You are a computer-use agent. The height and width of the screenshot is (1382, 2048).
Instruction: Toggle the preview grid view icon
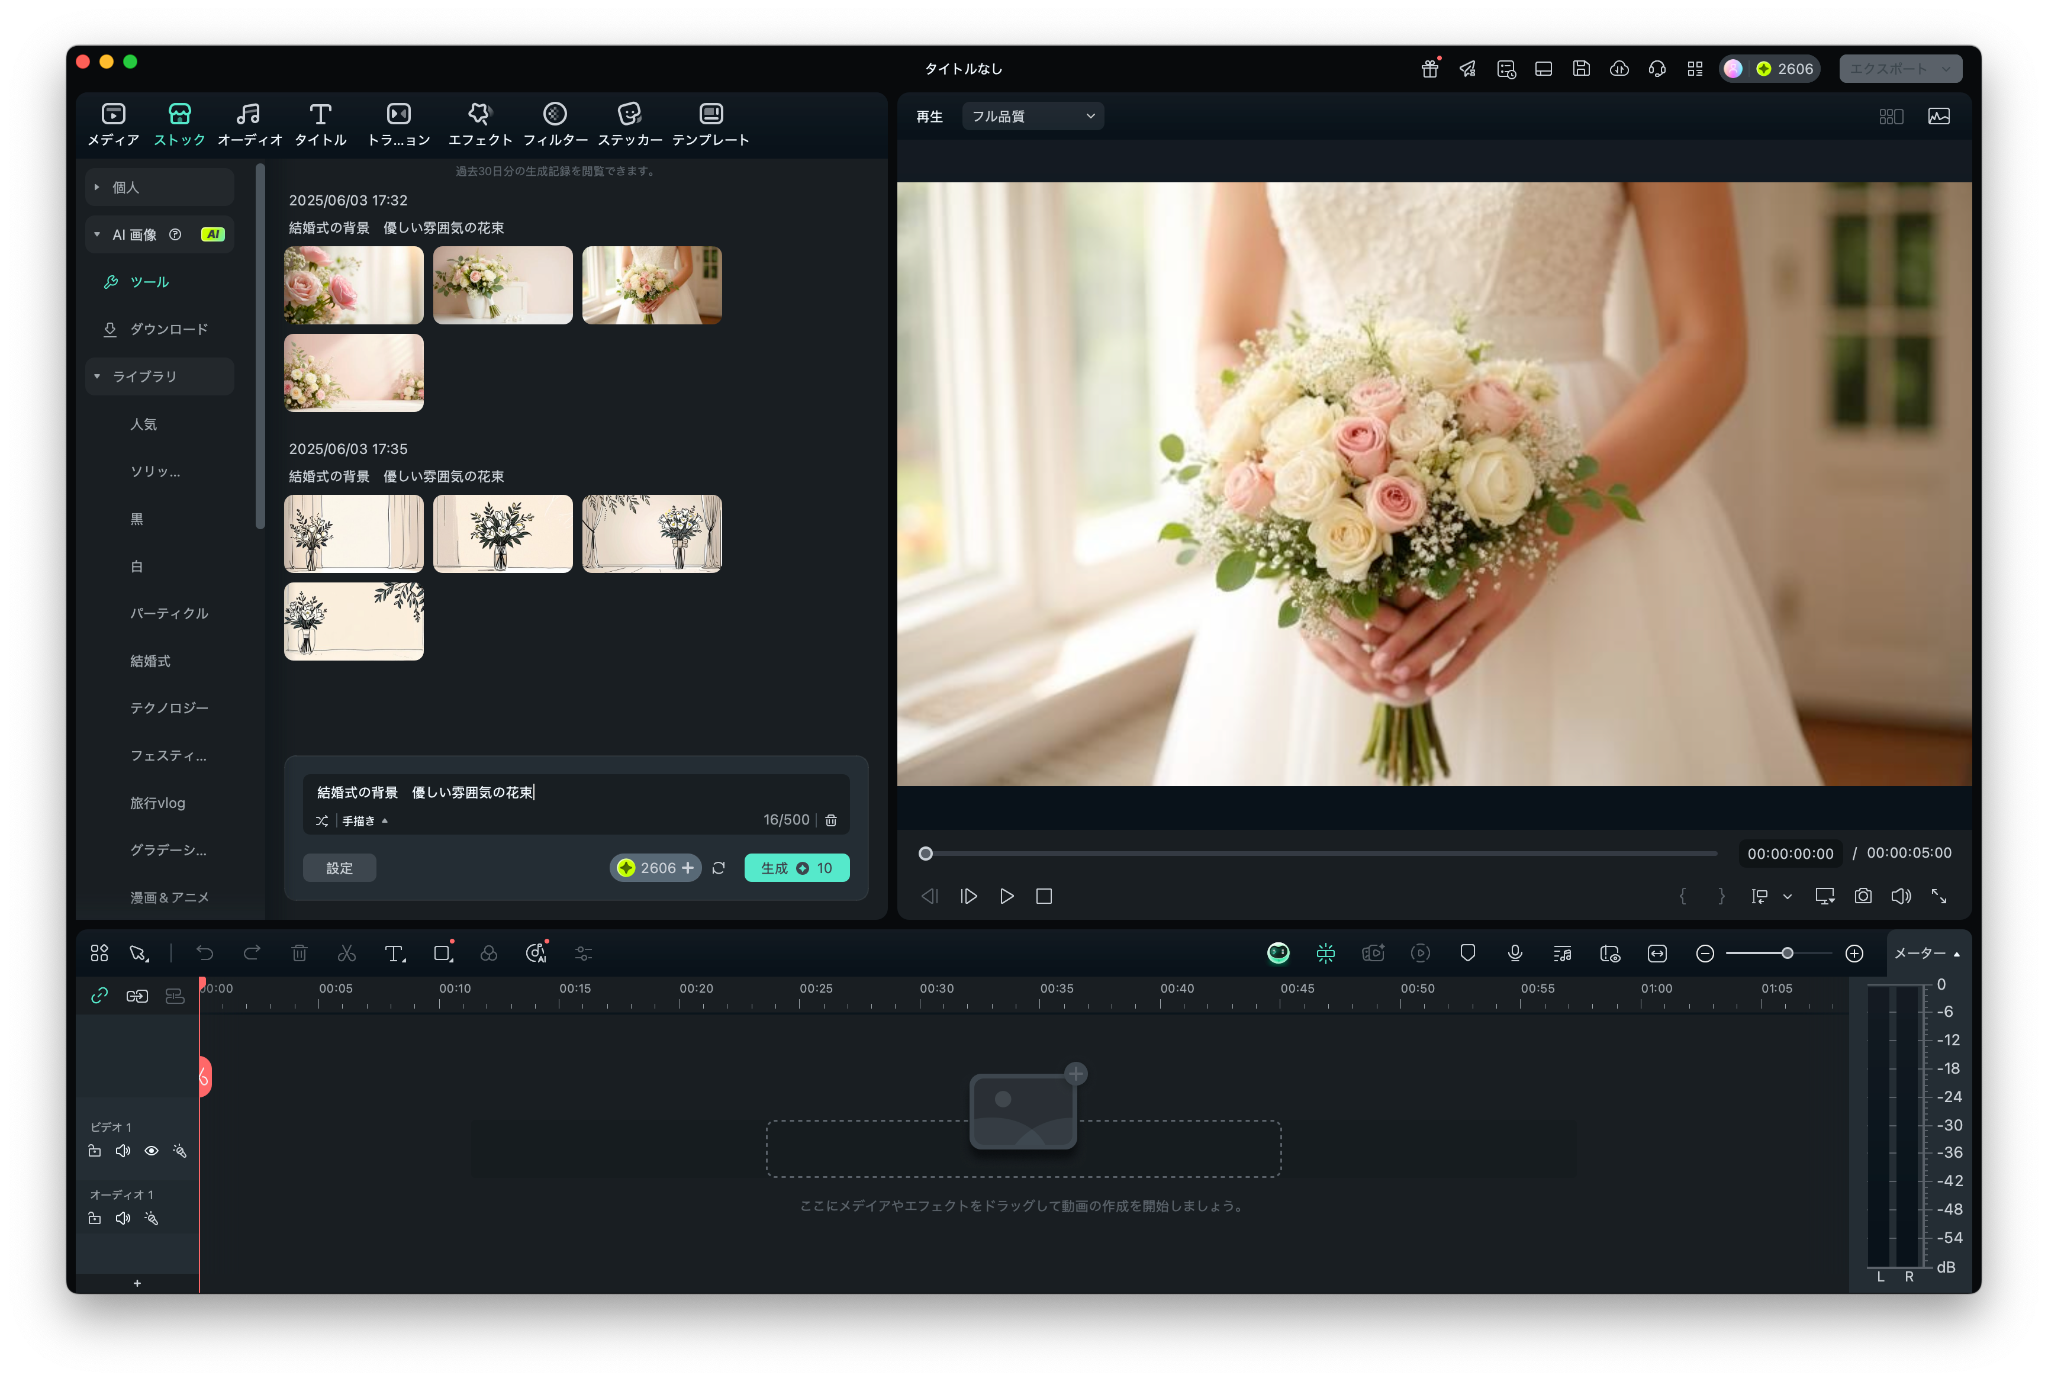click(1891, 116)
